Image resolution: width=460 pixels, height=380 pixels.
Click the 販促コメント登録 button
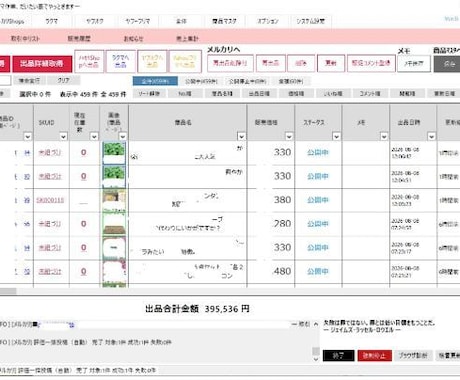(x=371, y=63)
